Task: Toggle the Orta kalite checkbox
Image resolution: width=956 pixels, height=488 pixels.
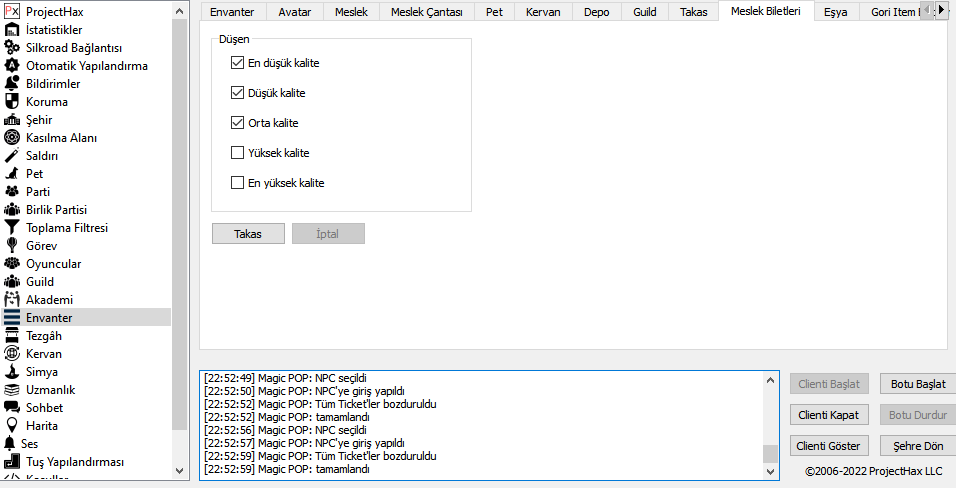Action: [x=237, y=123]
